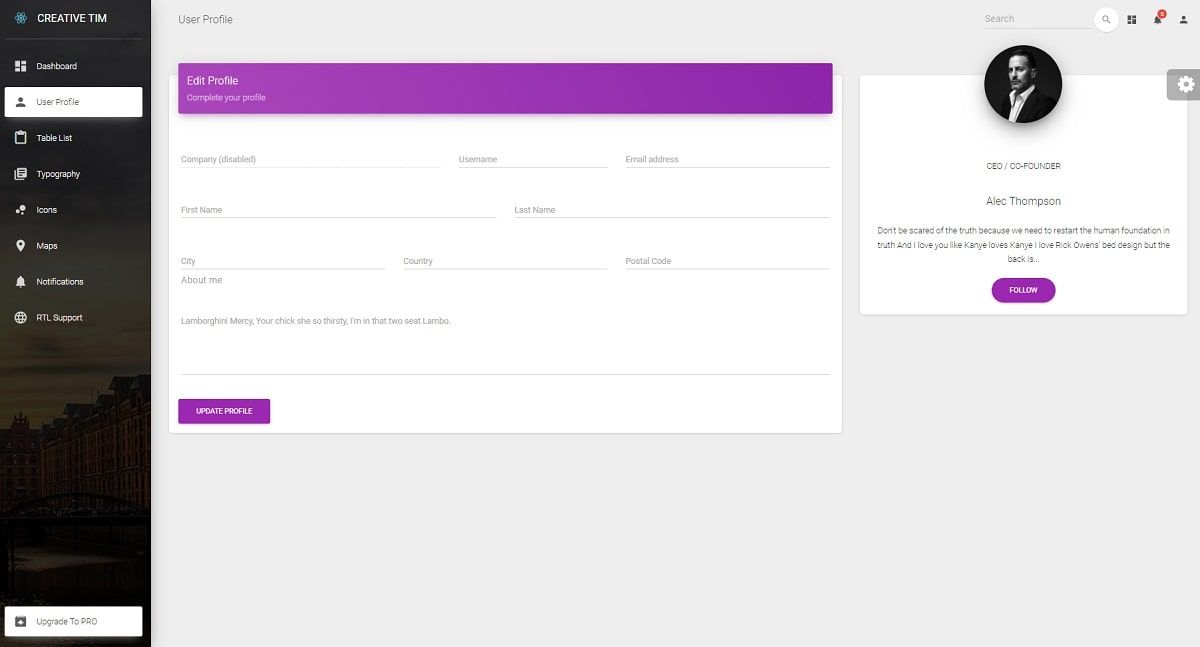Click the apps grid icon near the bell
This screenshot has height=647, width=1200.
coord(1131,19)
